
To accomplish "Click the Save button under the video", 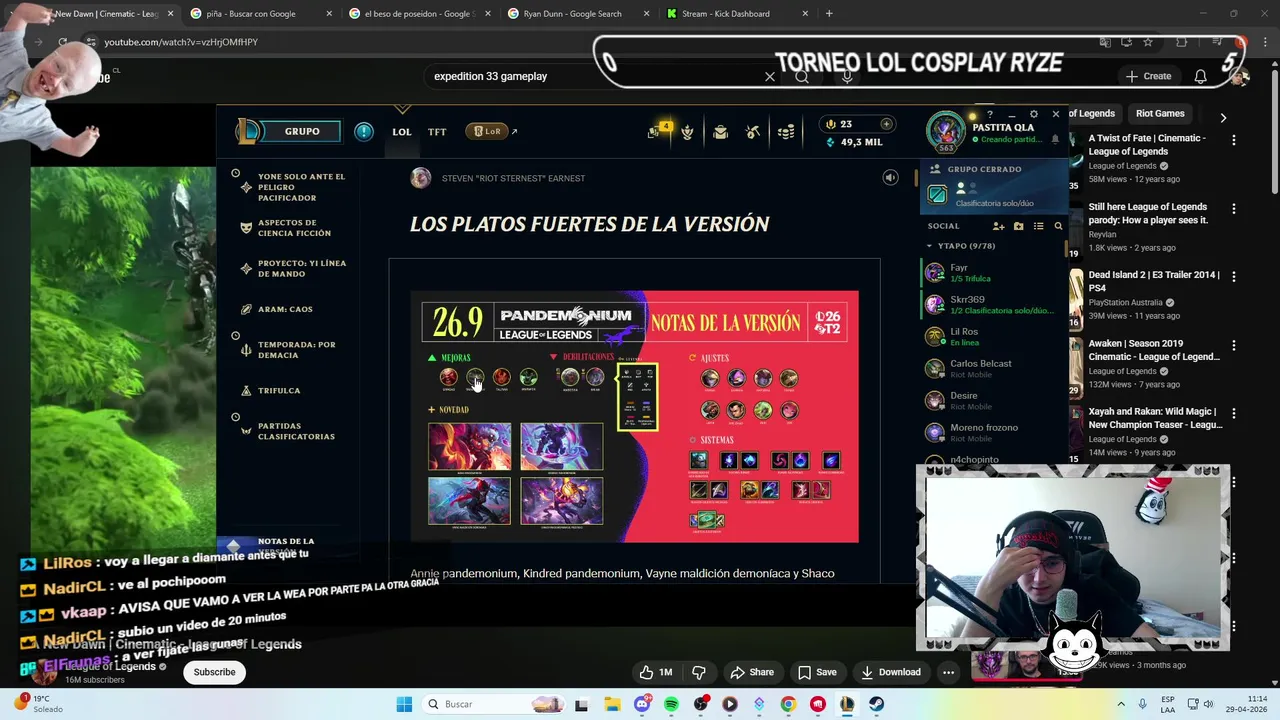I will (x=817, y=672).
